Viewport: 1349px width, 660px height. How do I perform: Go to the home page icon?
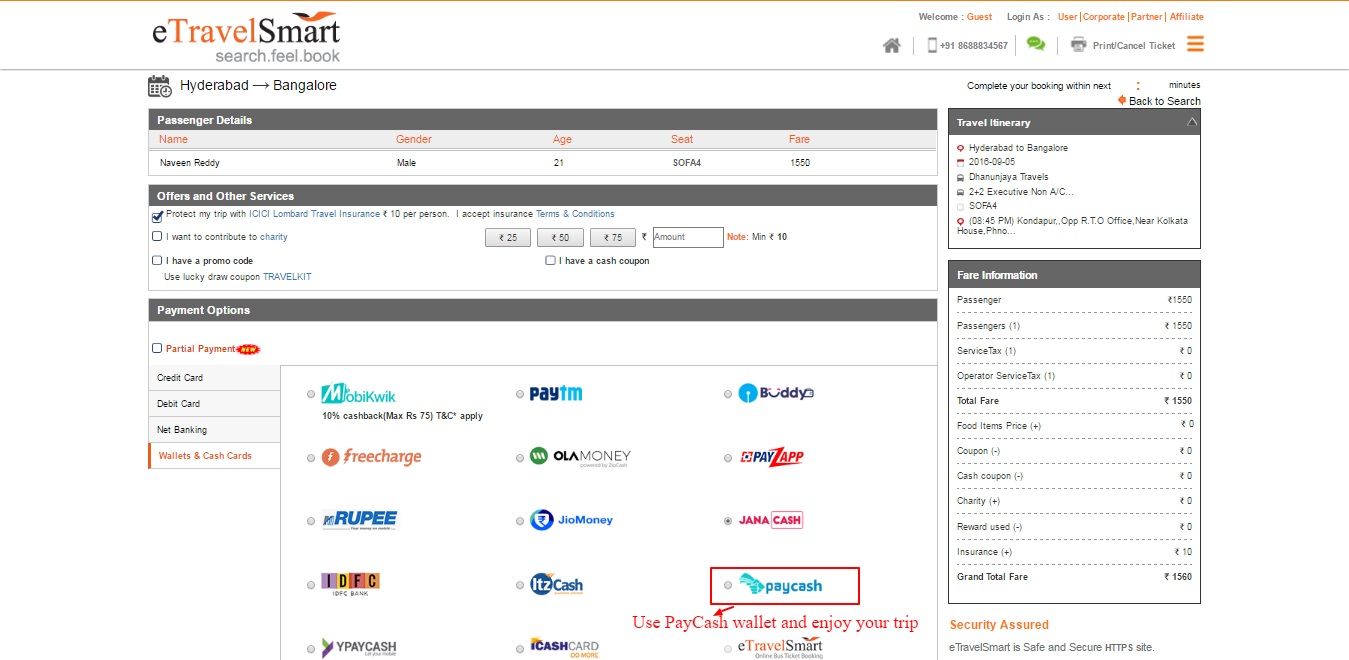(892, 45)
